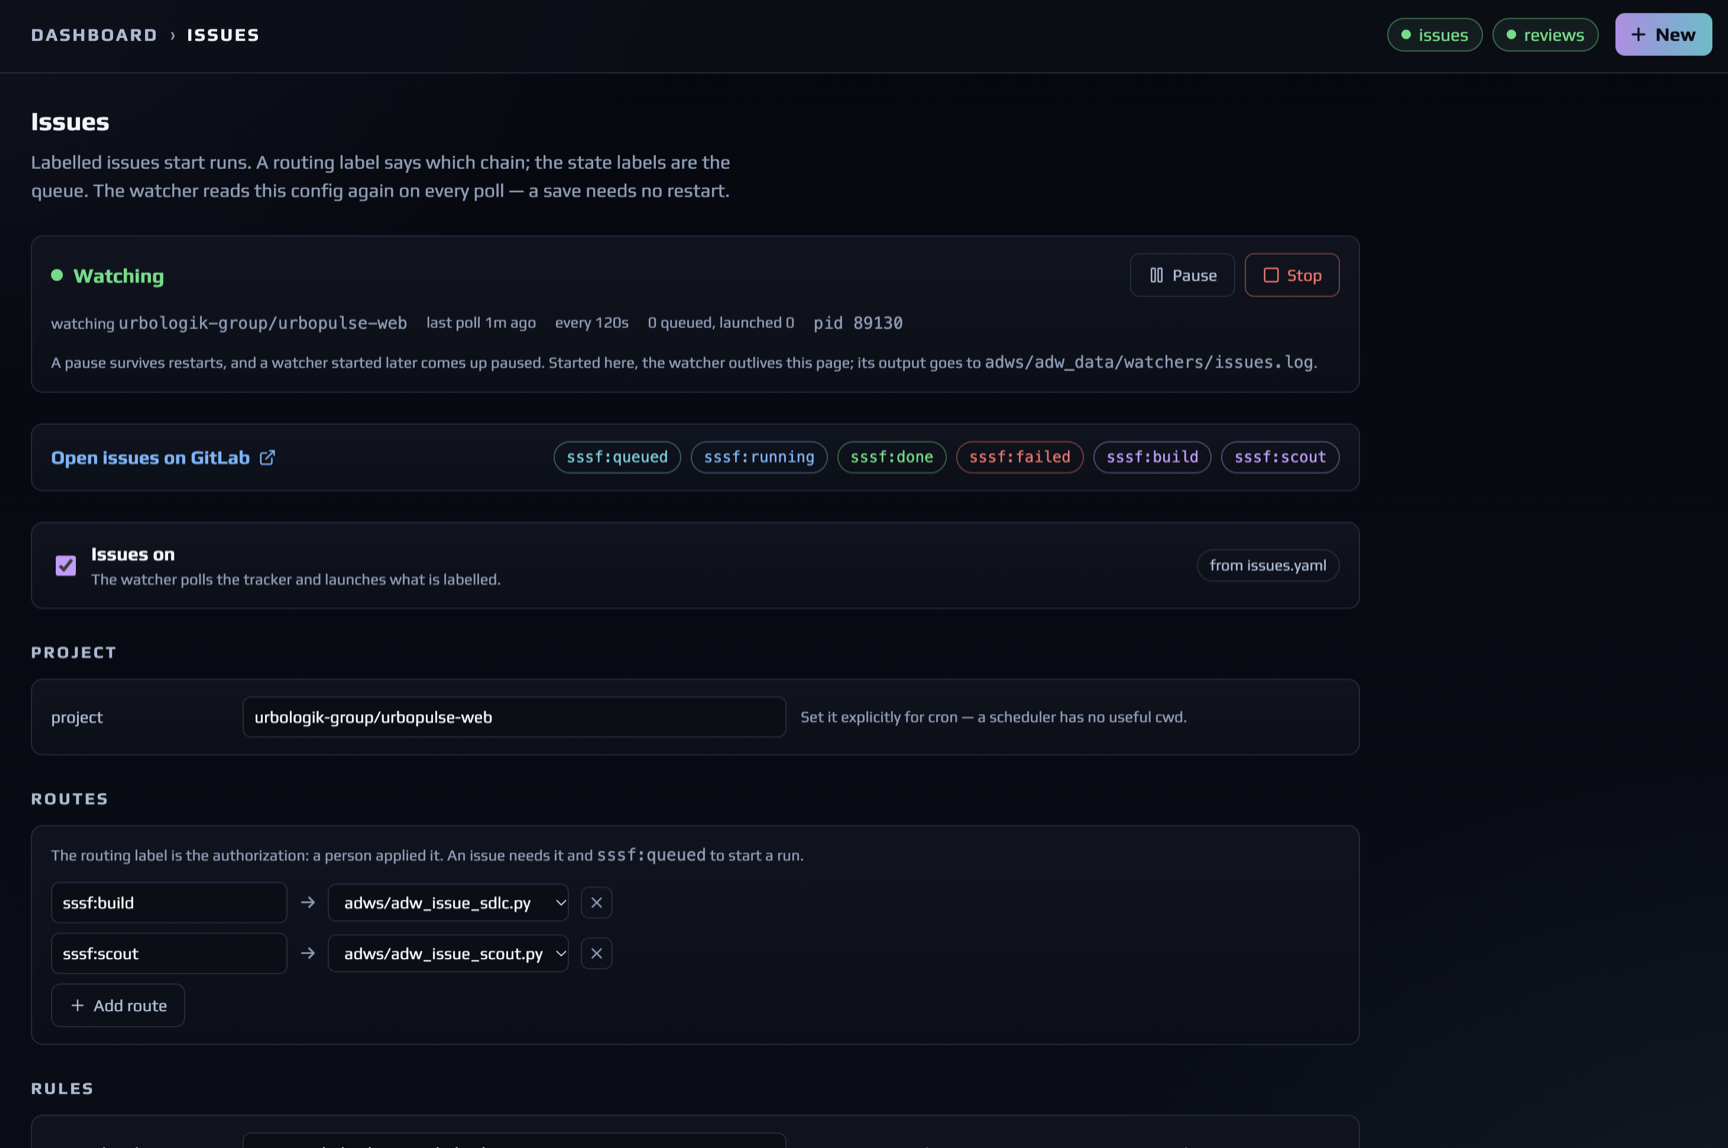This screenshot has height=1148, width=1728.
Task: Click urbologik-group/urbopulse-web in watcher status line
Action: pyautogui.click(x=262, y=323)
